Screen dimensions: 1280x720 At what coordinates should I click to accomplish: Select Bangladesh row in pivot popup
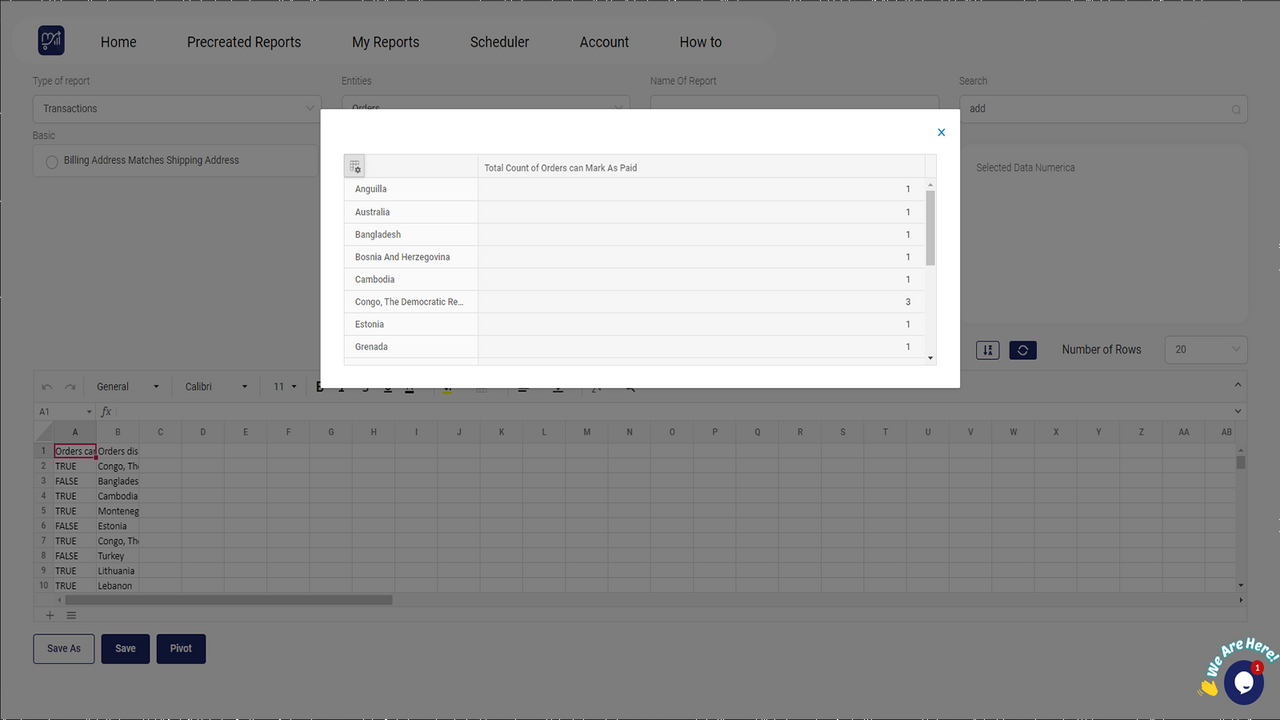tap(411, 234)
